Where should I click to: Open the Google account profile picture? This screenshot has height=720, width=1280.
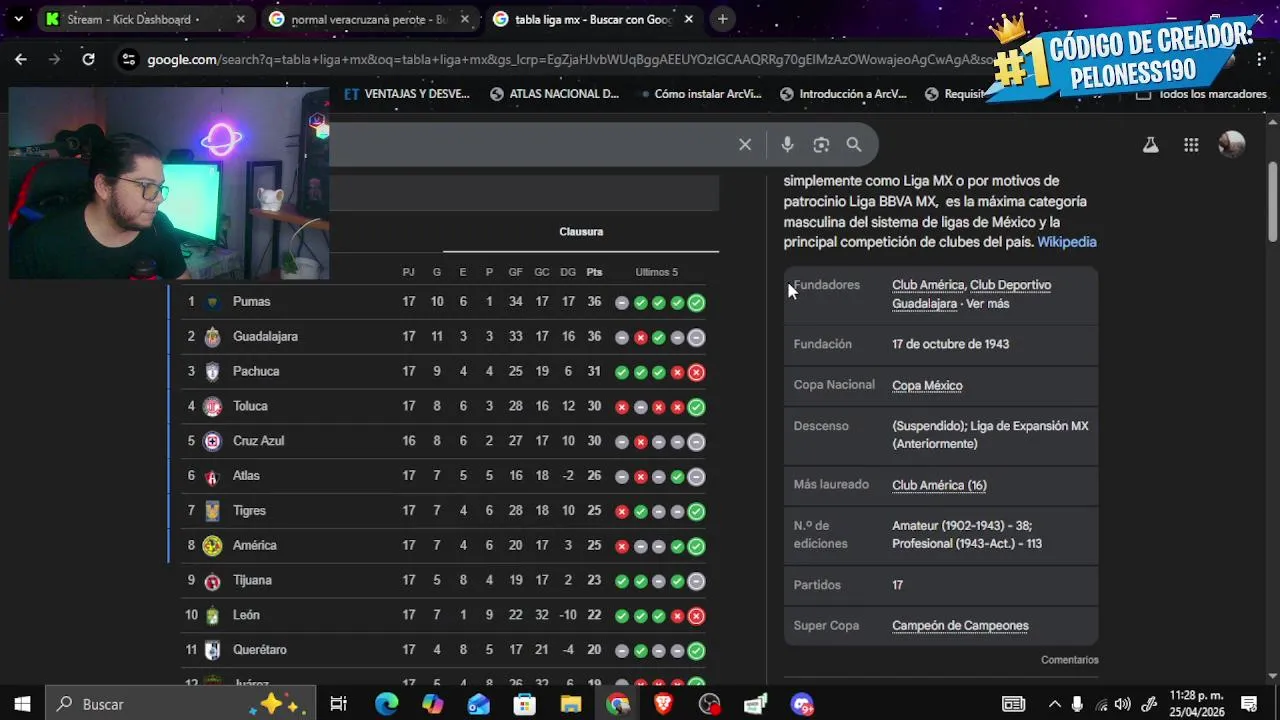[x=1232, y=145]
